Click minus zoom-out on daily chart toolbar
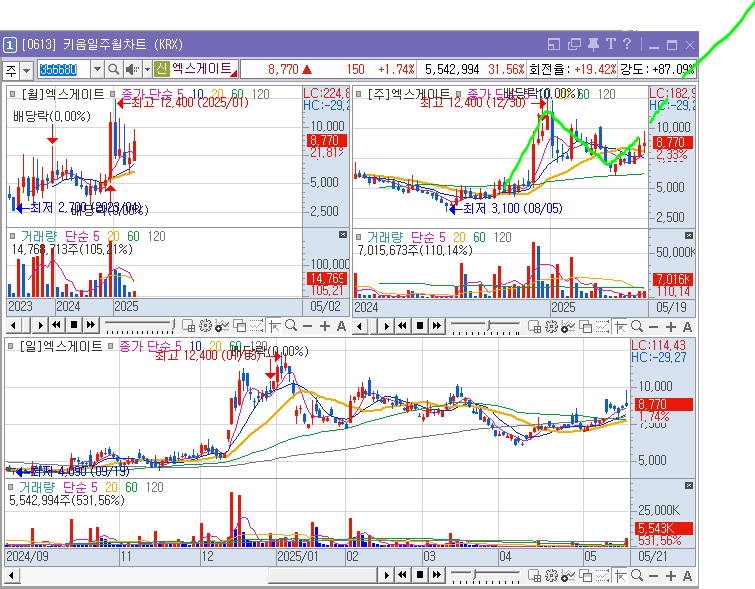 point(653,576)
